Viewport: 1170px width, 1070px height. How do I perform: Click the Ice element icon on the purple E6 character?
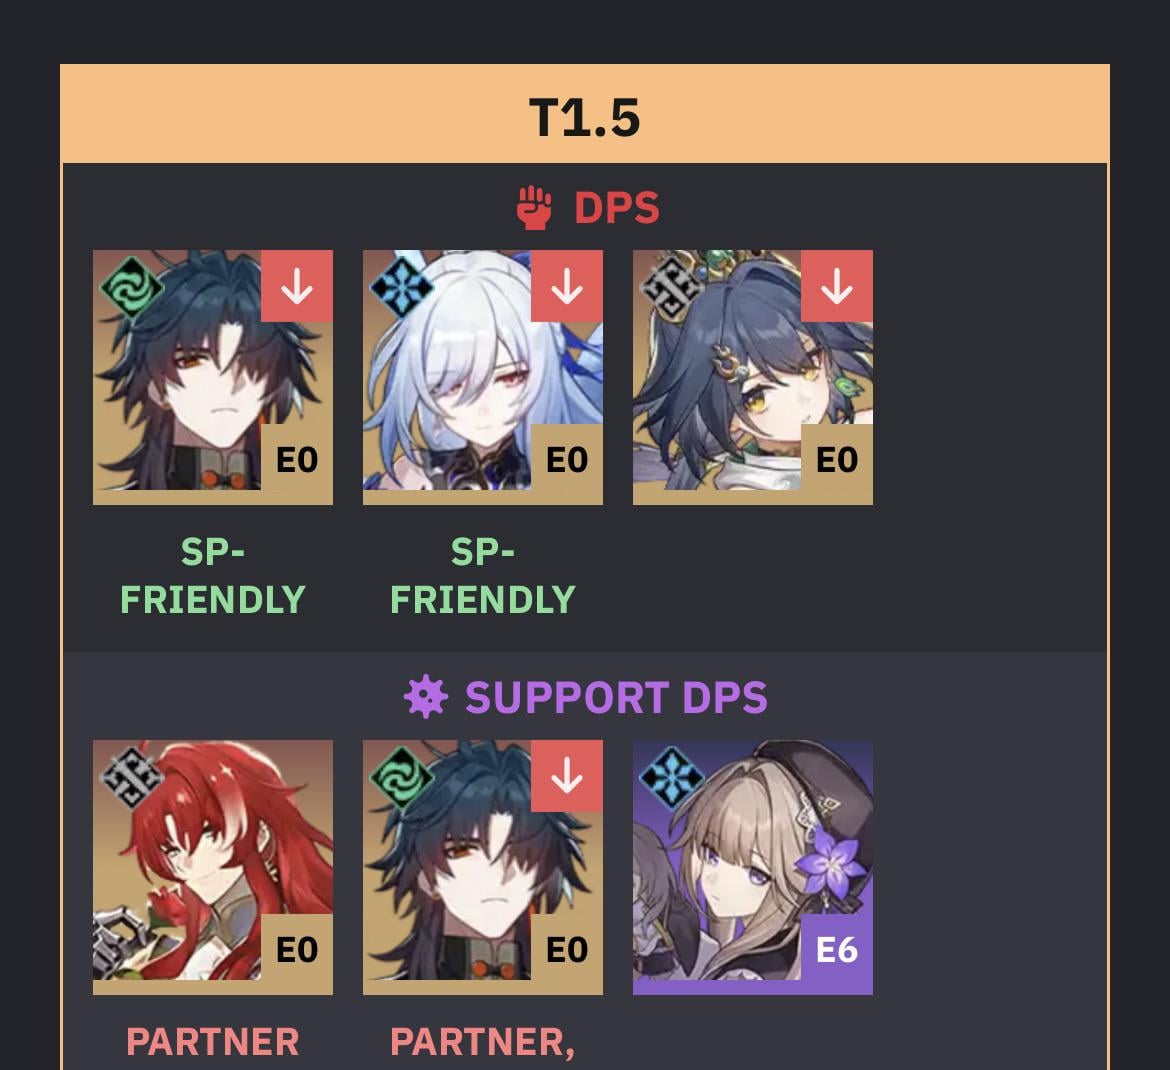pyautogui.click(x=672, y=778)
